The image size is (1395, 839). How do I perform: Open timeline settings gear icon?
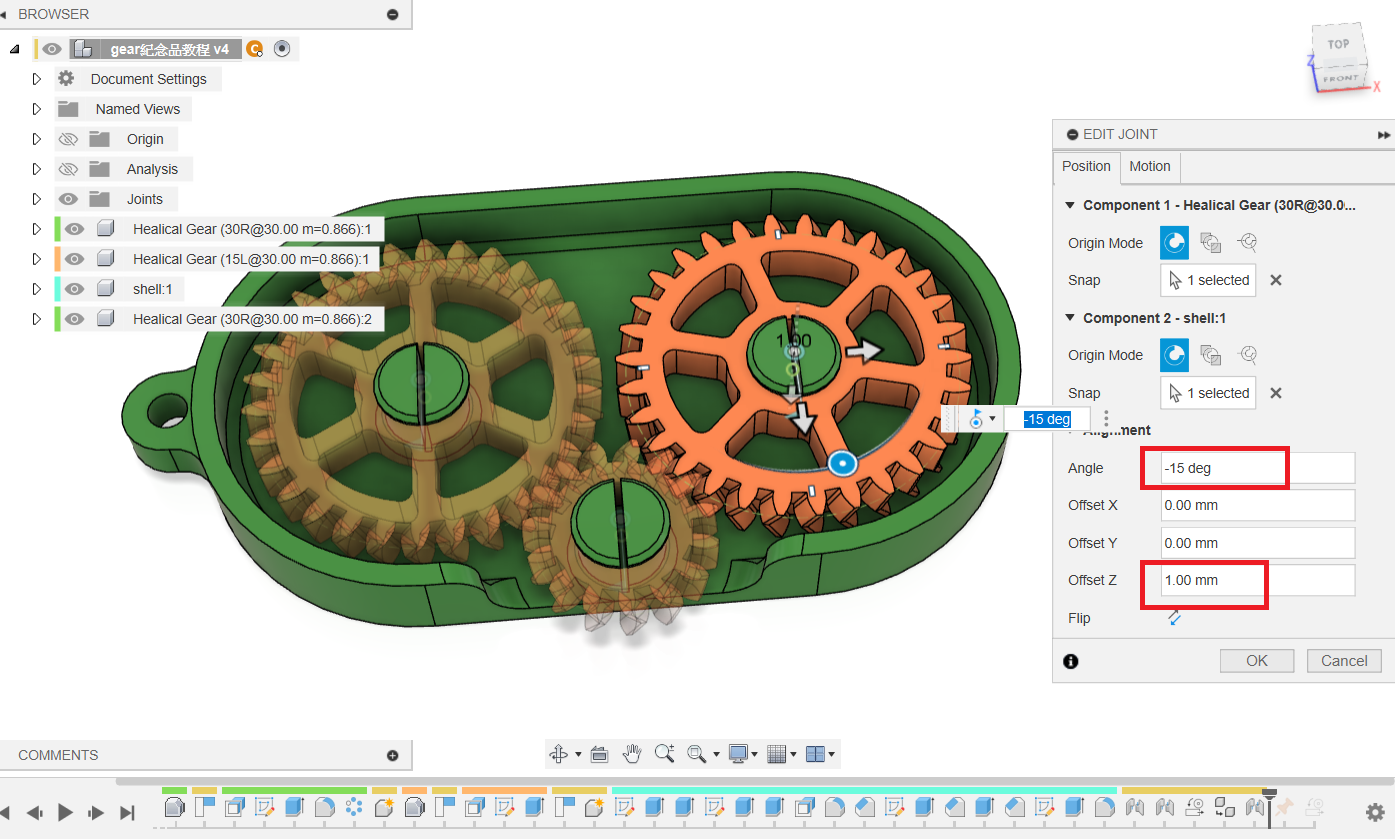[1375, 812]
